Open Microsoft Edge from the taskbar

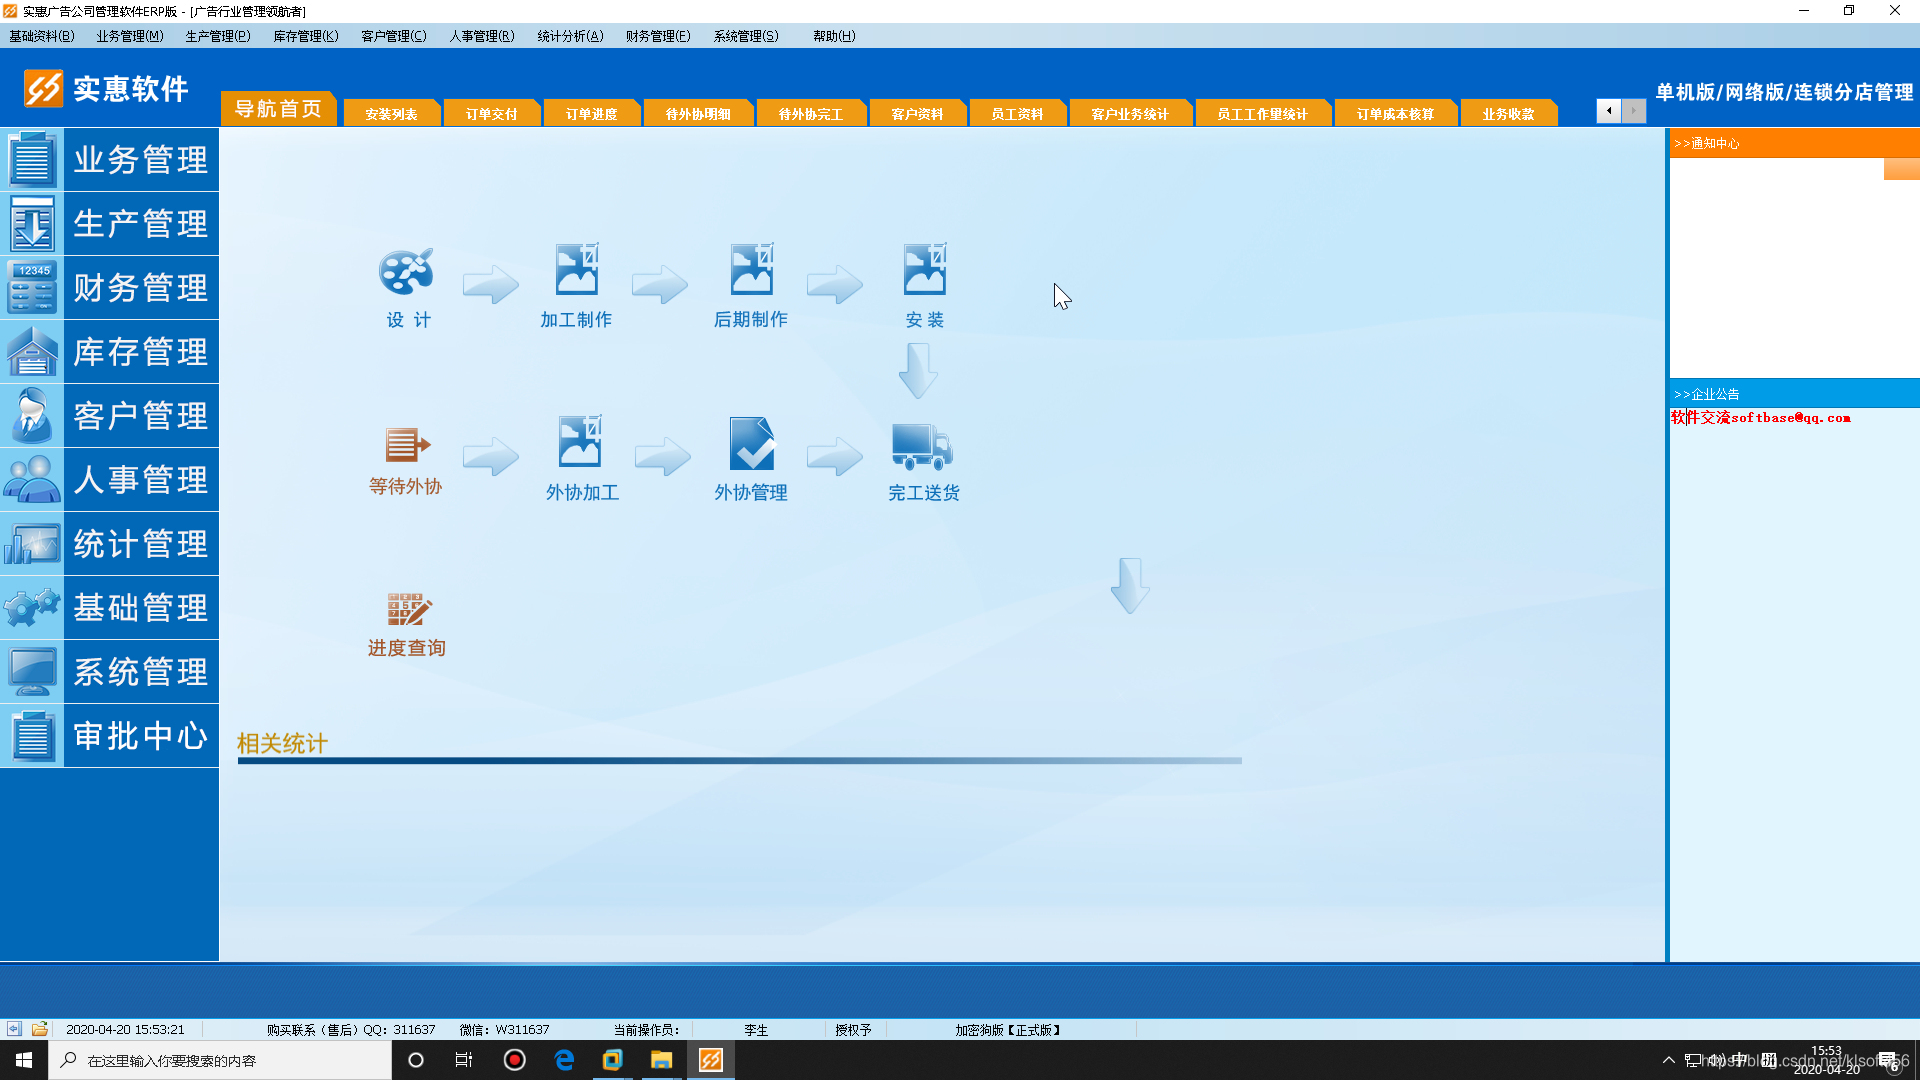pos(564,1060)
